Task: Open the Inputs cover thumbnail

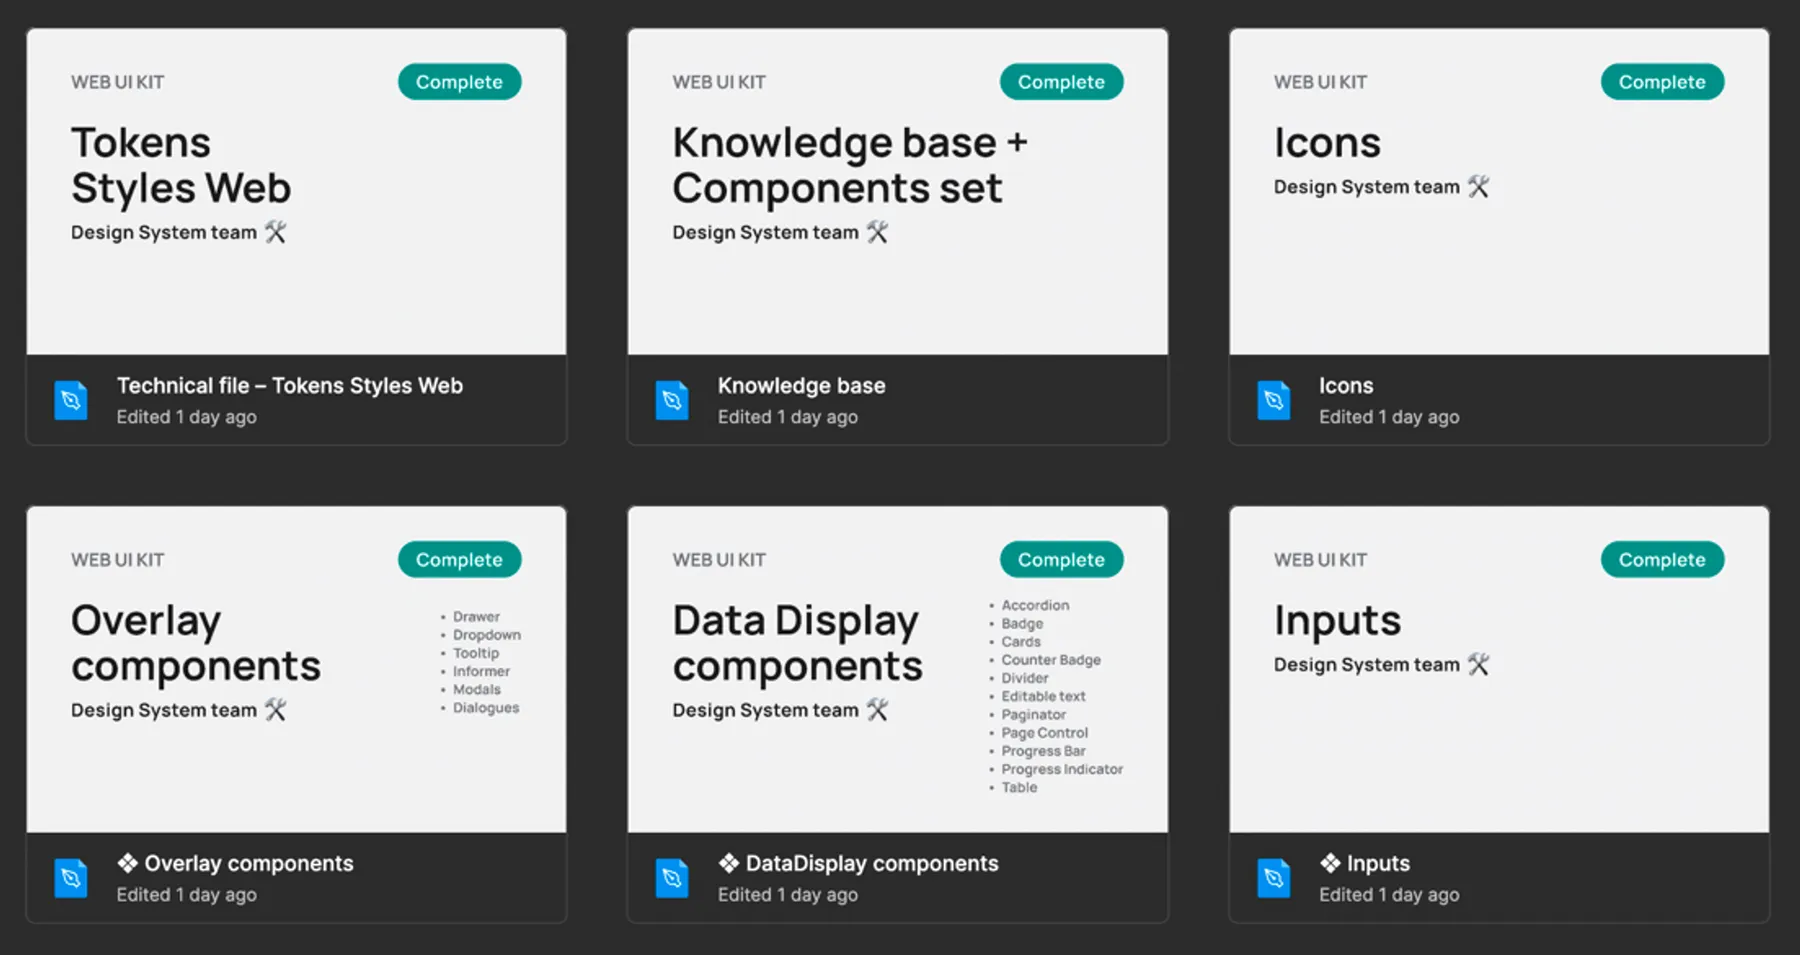Action: [x=1499, y=669]
